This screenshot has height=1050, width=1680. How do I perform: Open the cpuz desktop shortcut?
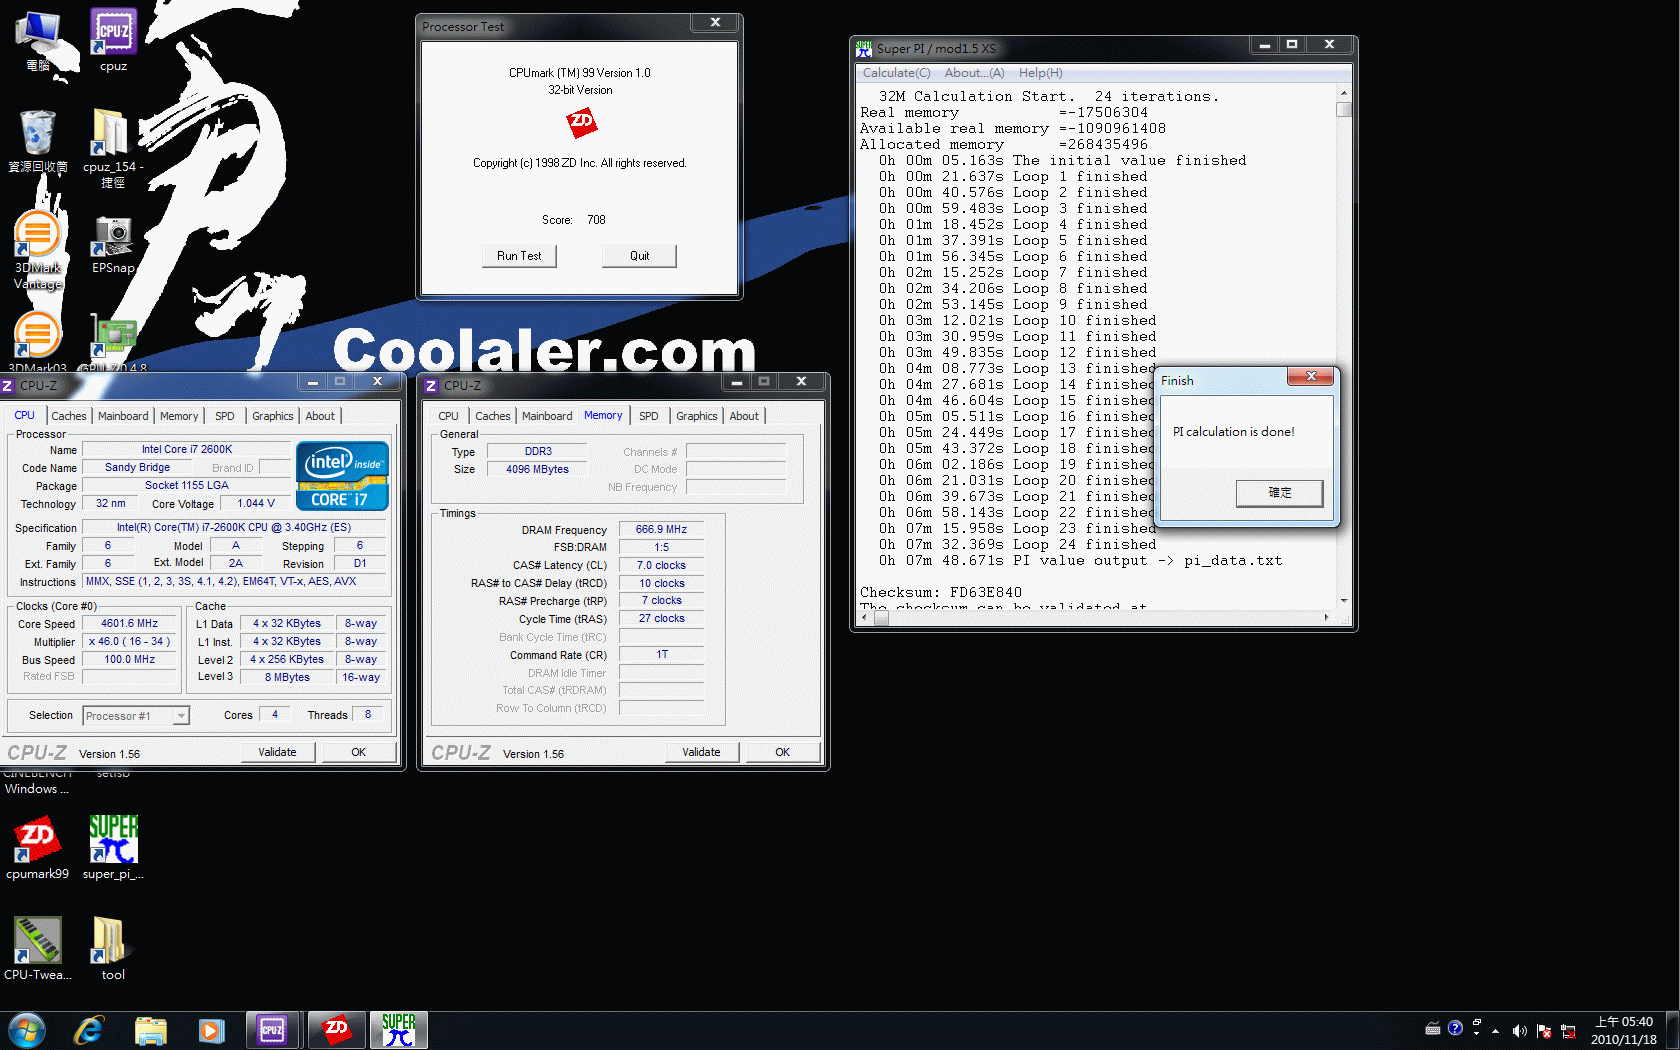point(113,40)
